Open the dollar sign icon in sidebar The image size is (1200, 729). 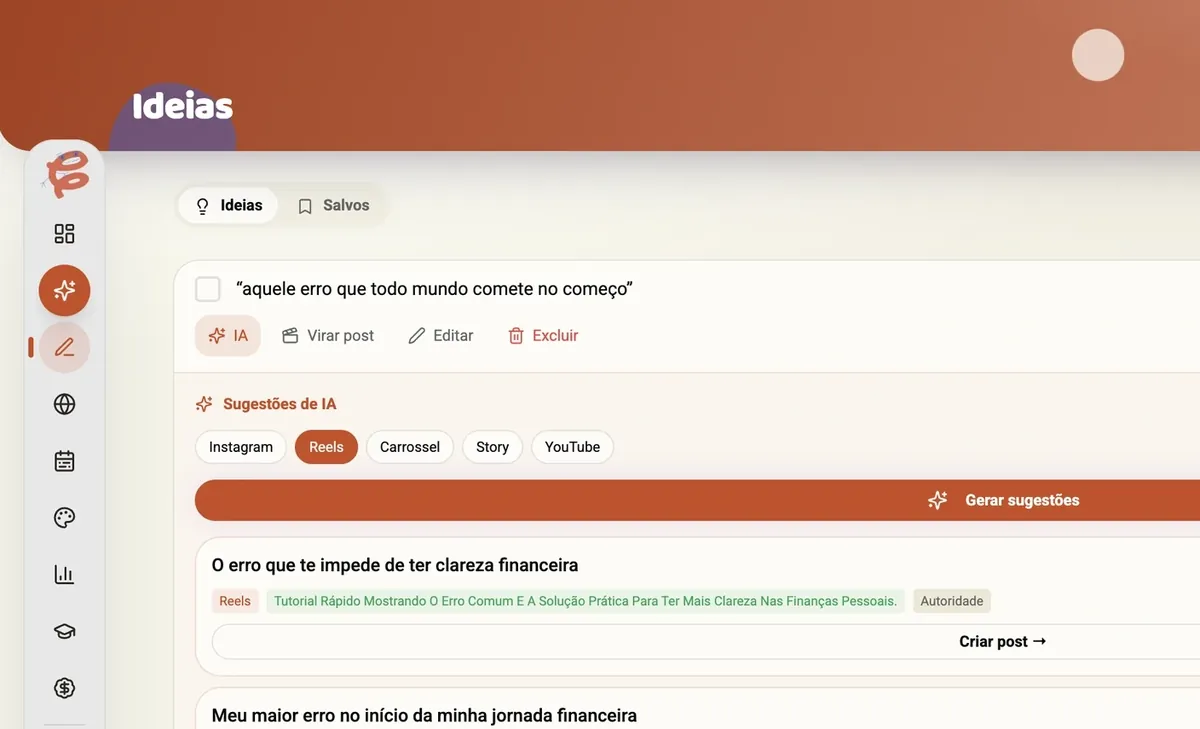coord(64,688)
